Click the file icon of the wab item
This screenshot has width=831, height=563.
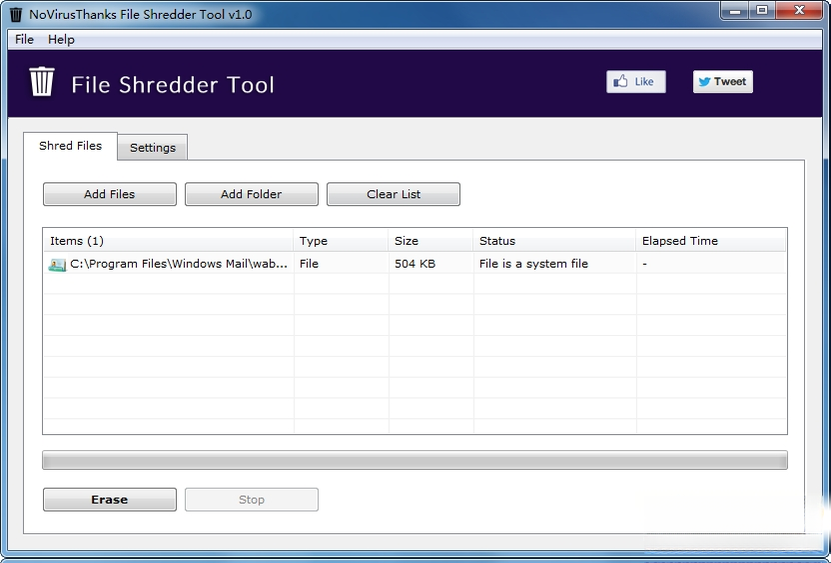coord(57,264)
